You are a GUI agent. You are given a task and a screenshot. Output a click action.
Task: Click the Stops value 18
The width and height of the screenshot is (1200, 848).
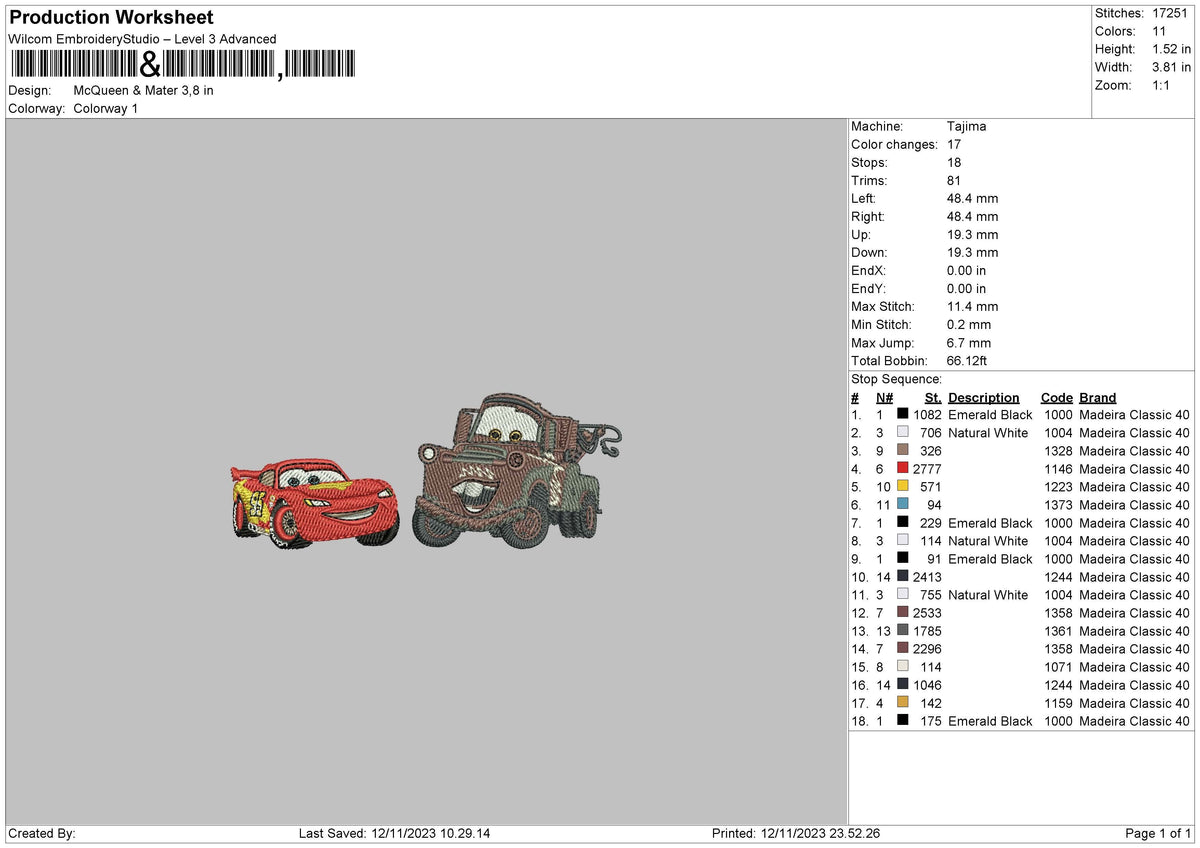click(954, 163)
